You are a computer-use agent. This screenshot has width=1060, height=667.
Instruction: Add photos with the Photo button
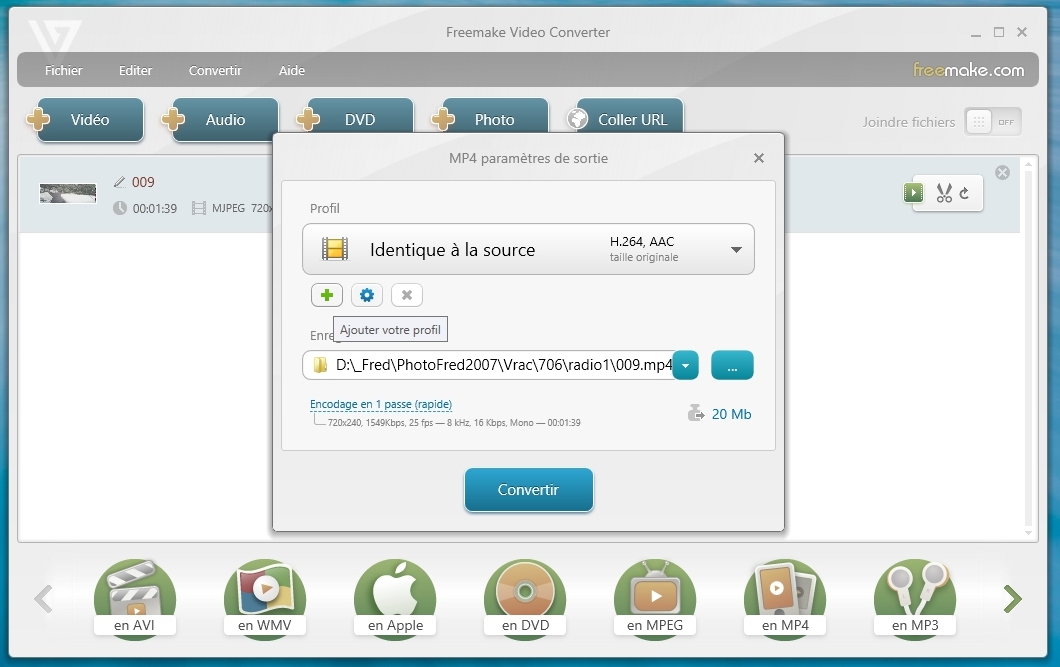489,116
